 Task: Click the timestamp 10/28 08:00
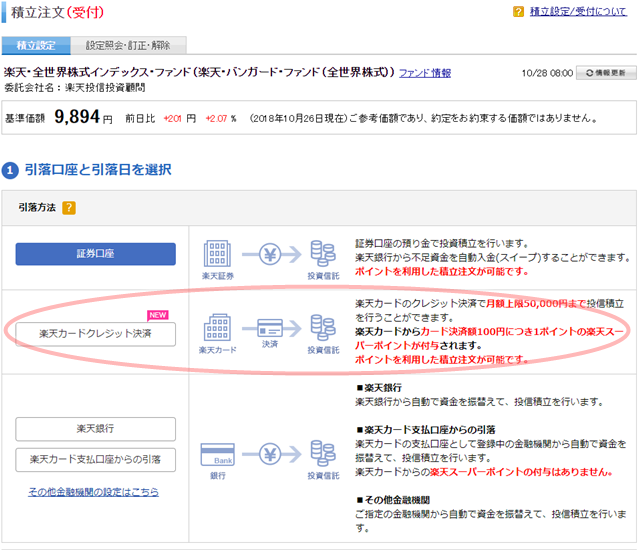[x=547, y=73]
